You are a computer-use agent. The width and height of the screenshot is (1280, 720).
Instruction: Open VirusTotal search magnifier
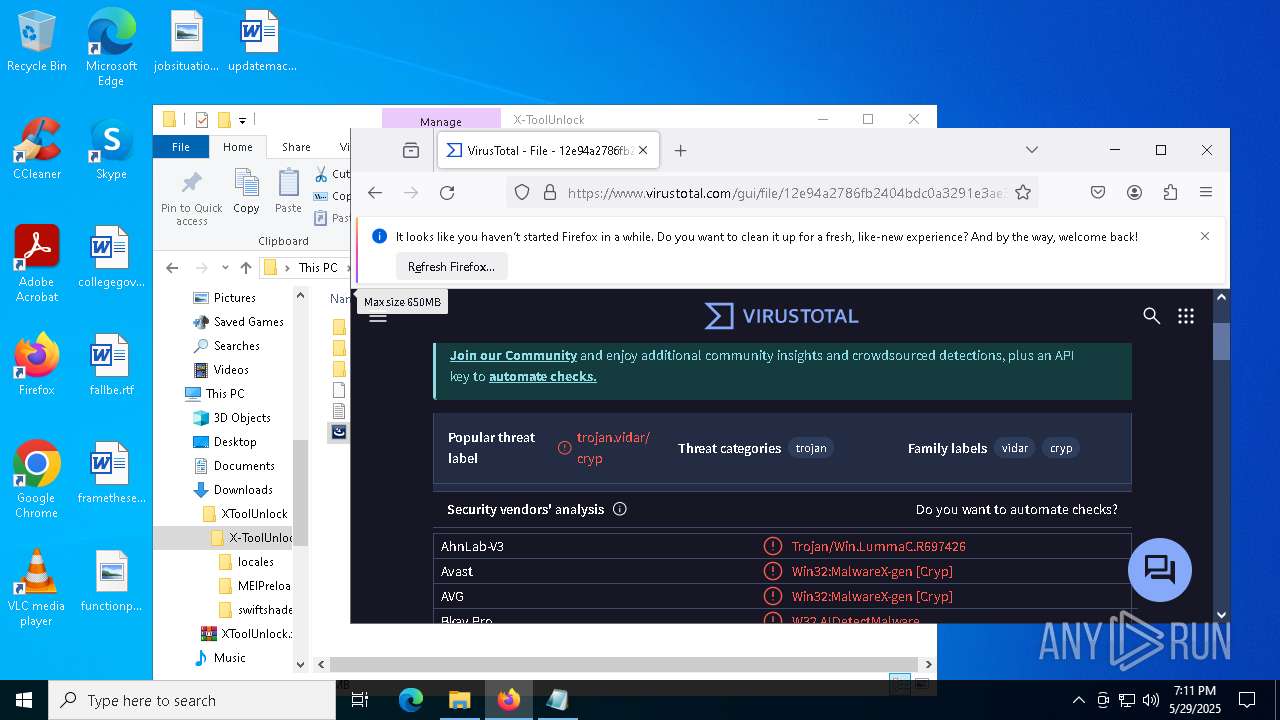click(x=1152, y=316)
